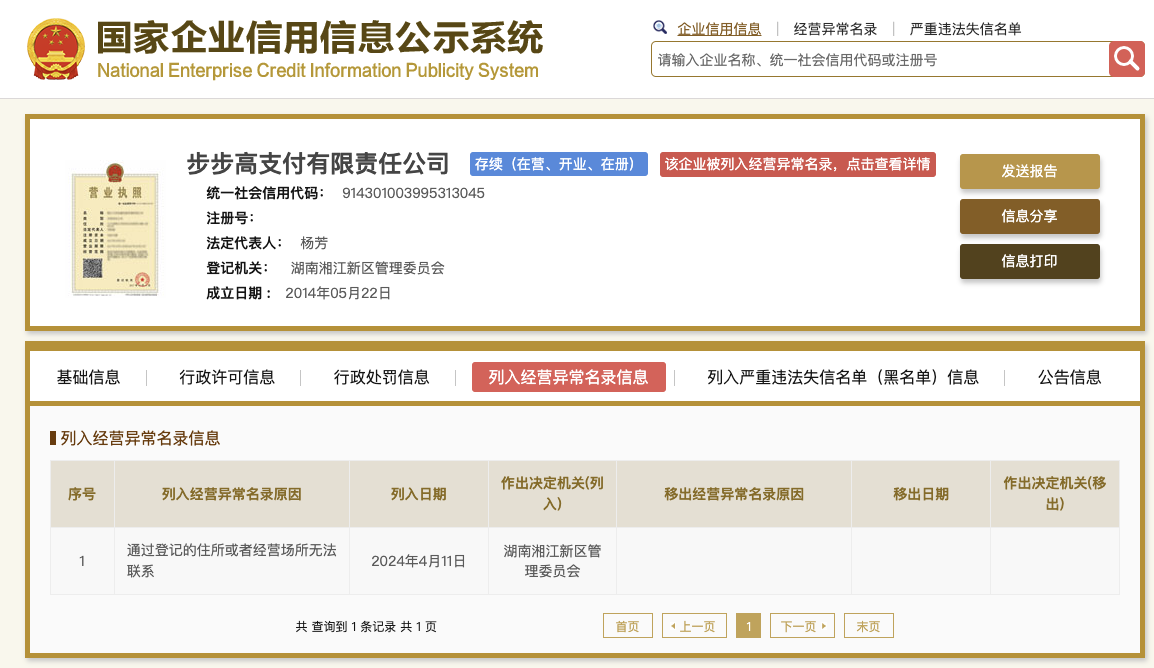This screenshot has width=1154, height=668.
Task: Click the 列入经营异常名录信息 section heading
Action: tap(140, 438)
